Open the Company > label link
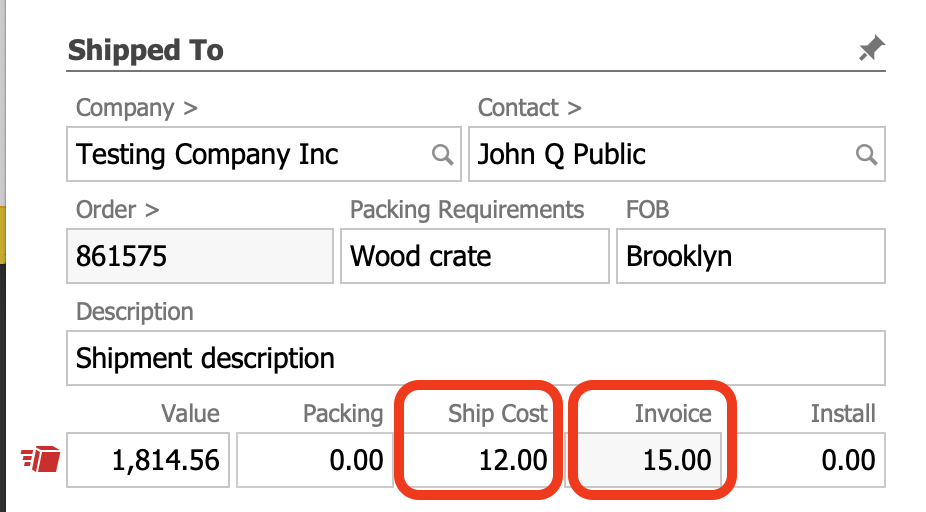 [x=124, y=108]
